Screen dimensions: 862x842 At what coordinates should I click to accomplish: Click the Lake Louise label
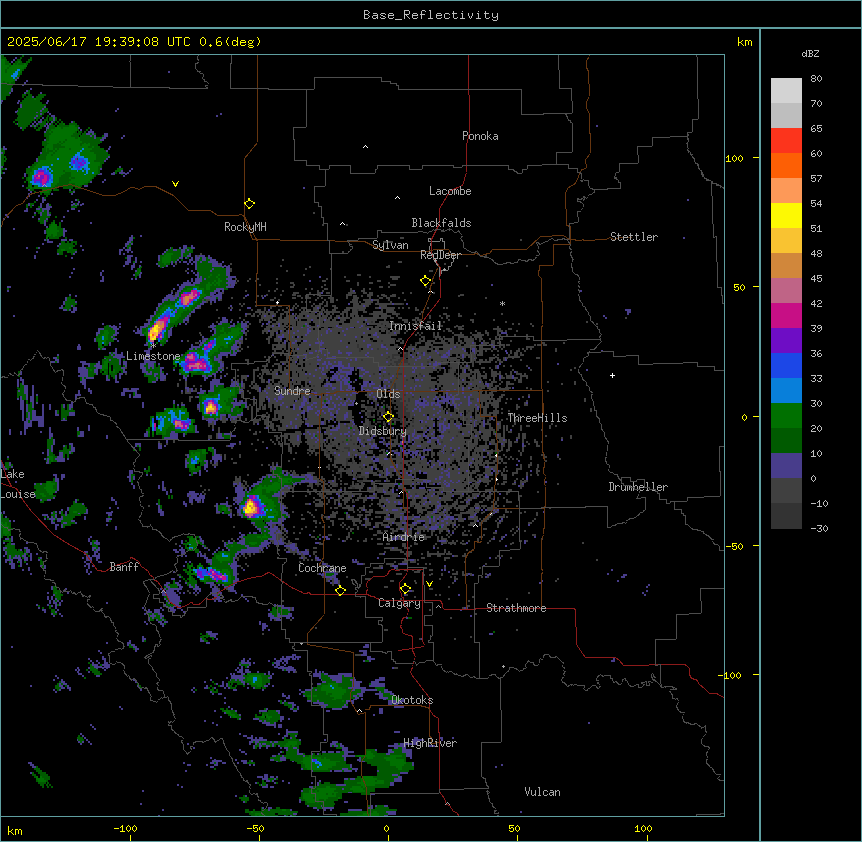coord(18,484)
